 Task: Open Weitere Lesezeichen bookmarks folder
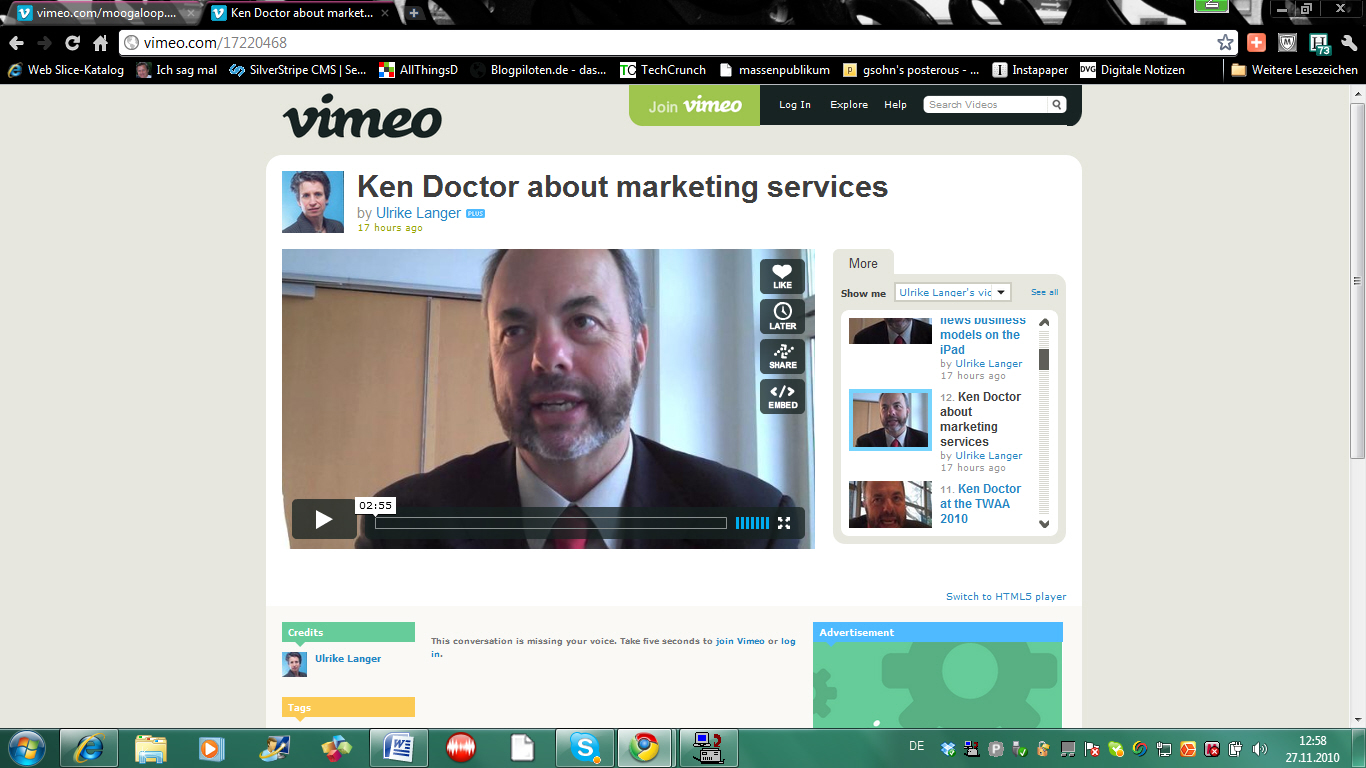[1294, 70]
